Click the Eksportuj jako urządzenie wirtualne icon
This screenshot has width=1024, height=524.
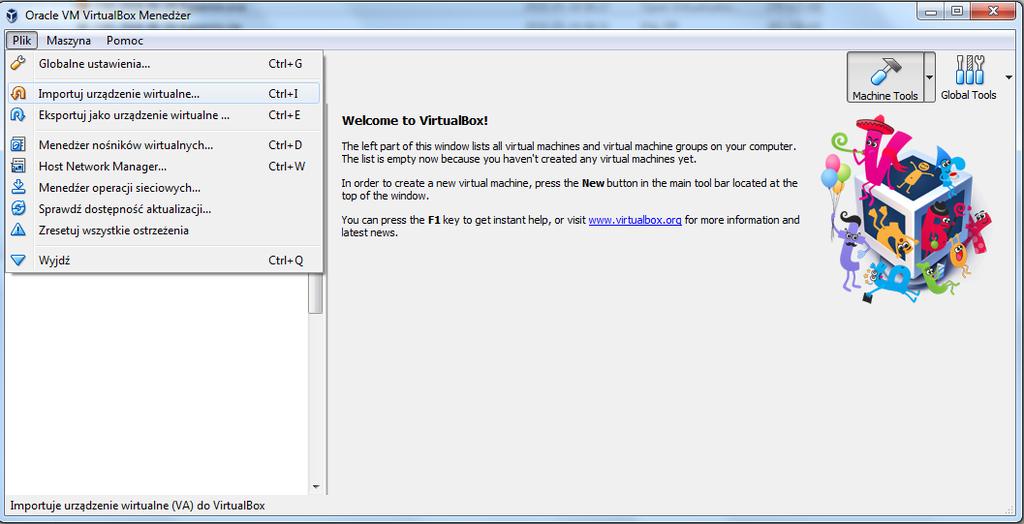[18, 116]
